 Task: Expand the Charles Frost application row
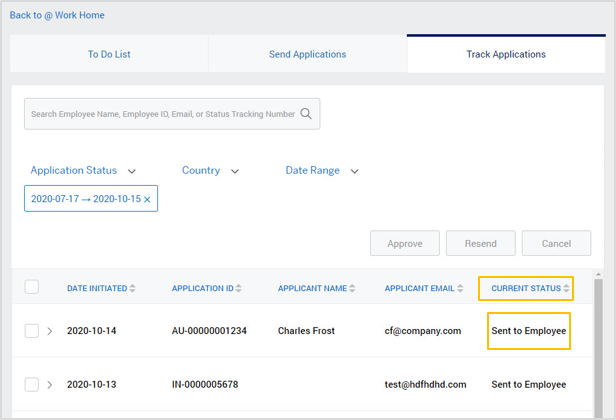(x=50, y=331)
